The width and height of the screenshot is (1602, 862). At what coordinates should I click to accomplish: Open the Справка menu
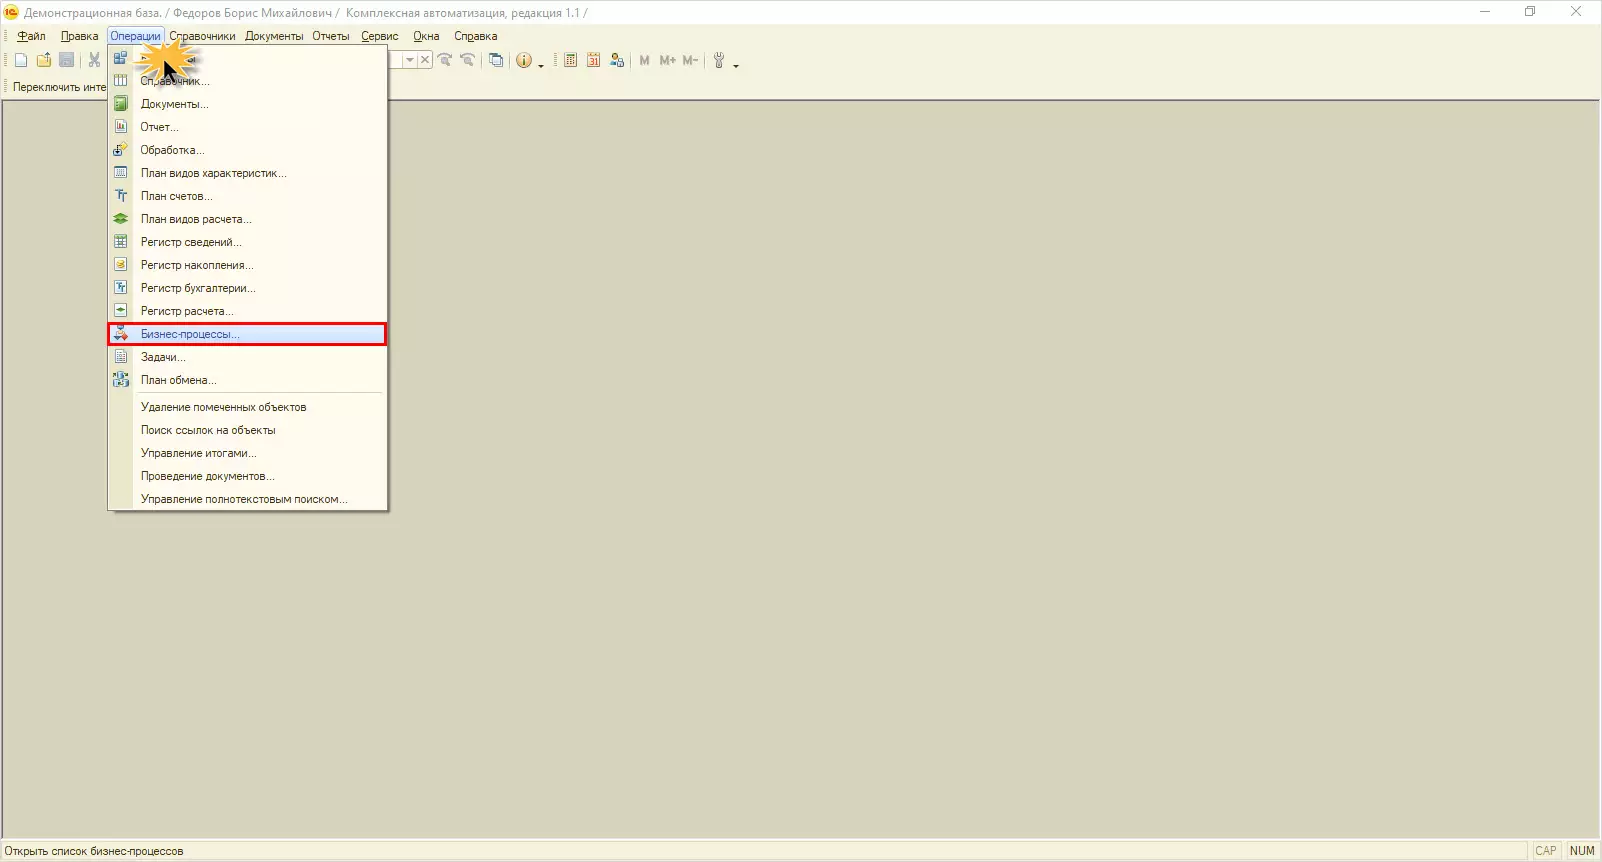(x=475, y=36)
